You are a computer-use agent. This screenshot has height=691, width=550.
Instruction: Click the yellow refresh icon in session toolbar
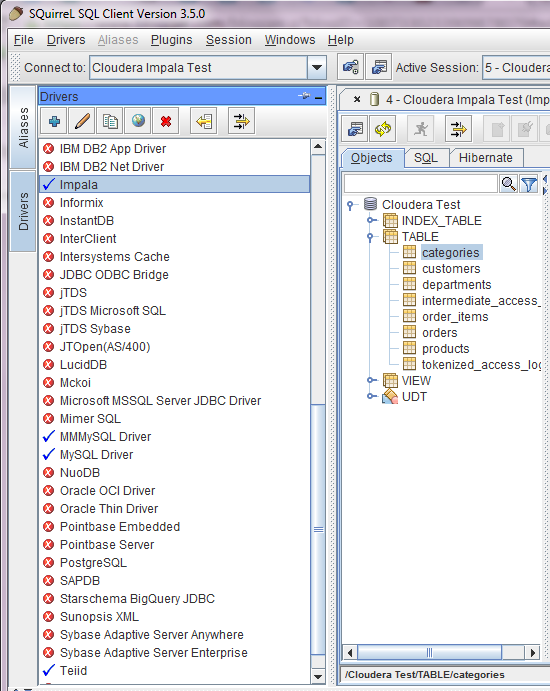[383, 129]
